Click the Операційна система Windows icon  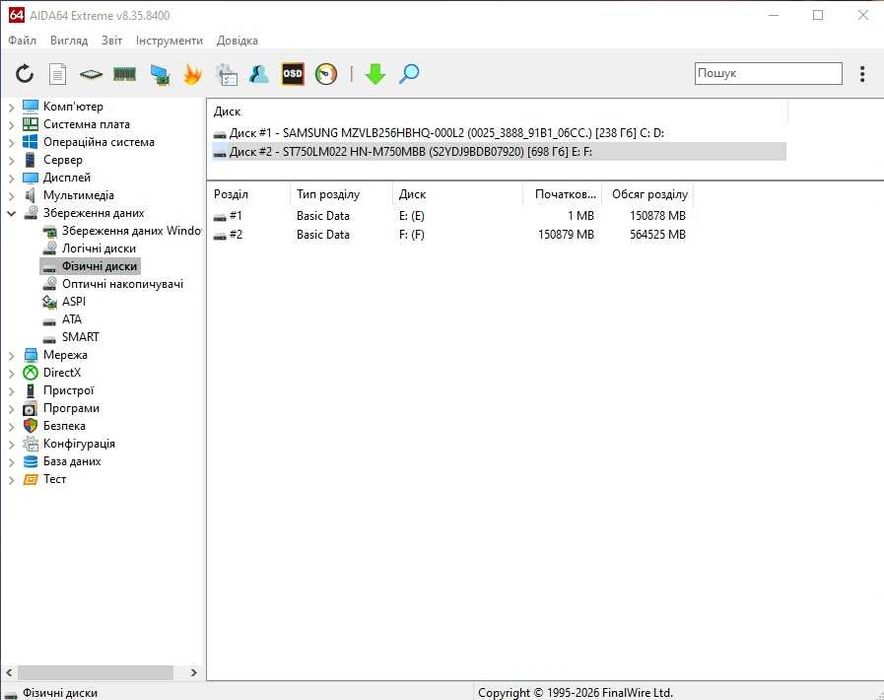click(x=30, y=142)
